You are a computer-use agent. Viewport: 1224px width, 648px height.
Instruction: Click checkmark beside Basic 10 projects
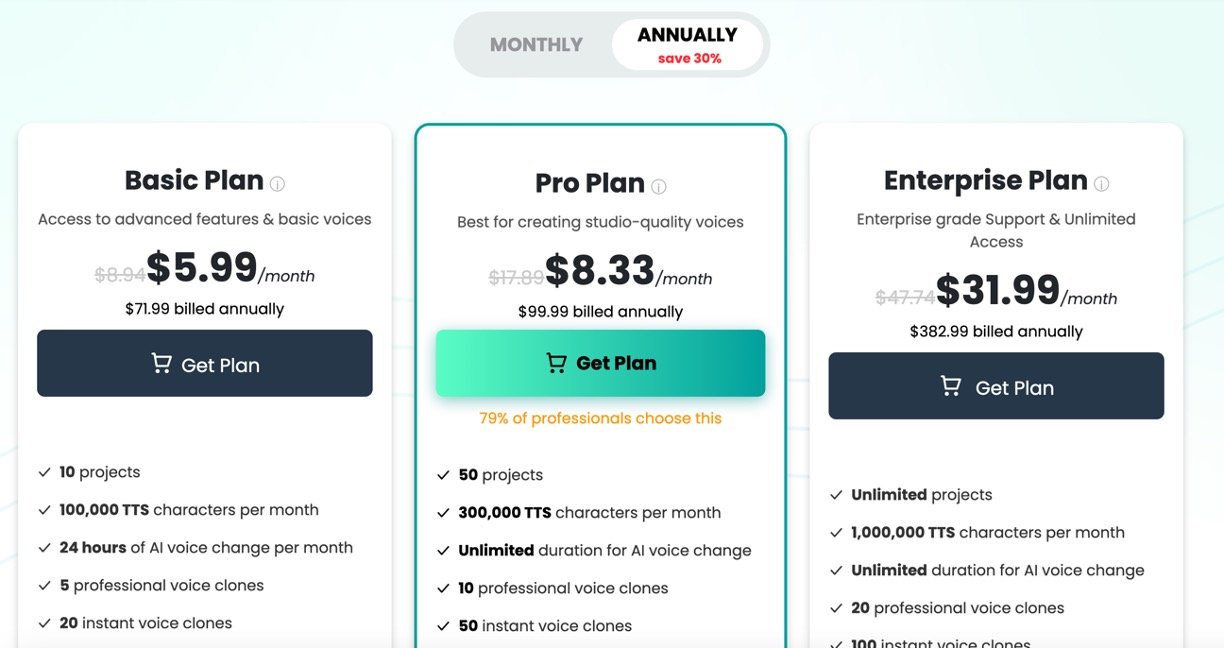coord(45,472)
